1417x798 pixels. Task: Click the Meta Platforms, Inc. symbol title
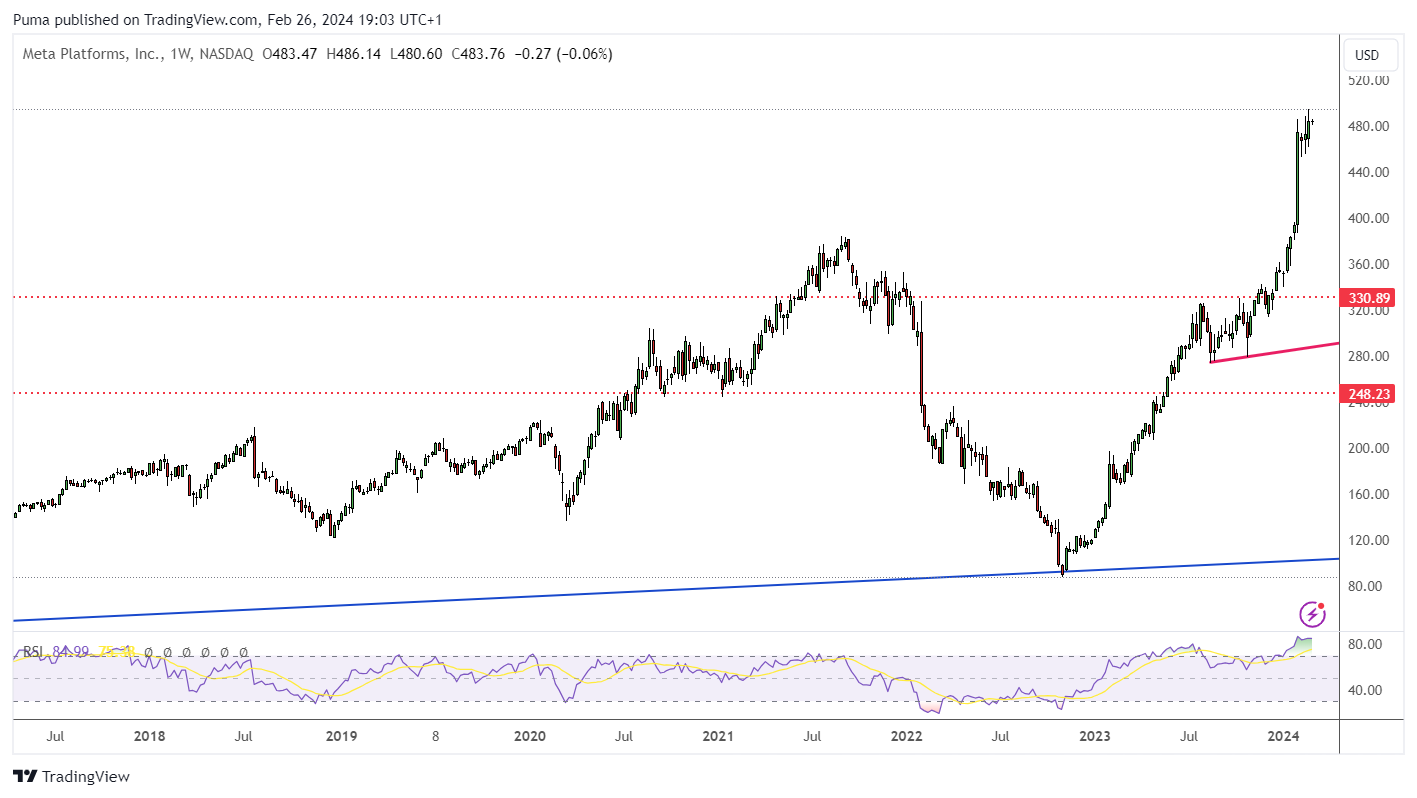[x=92, y=54]
